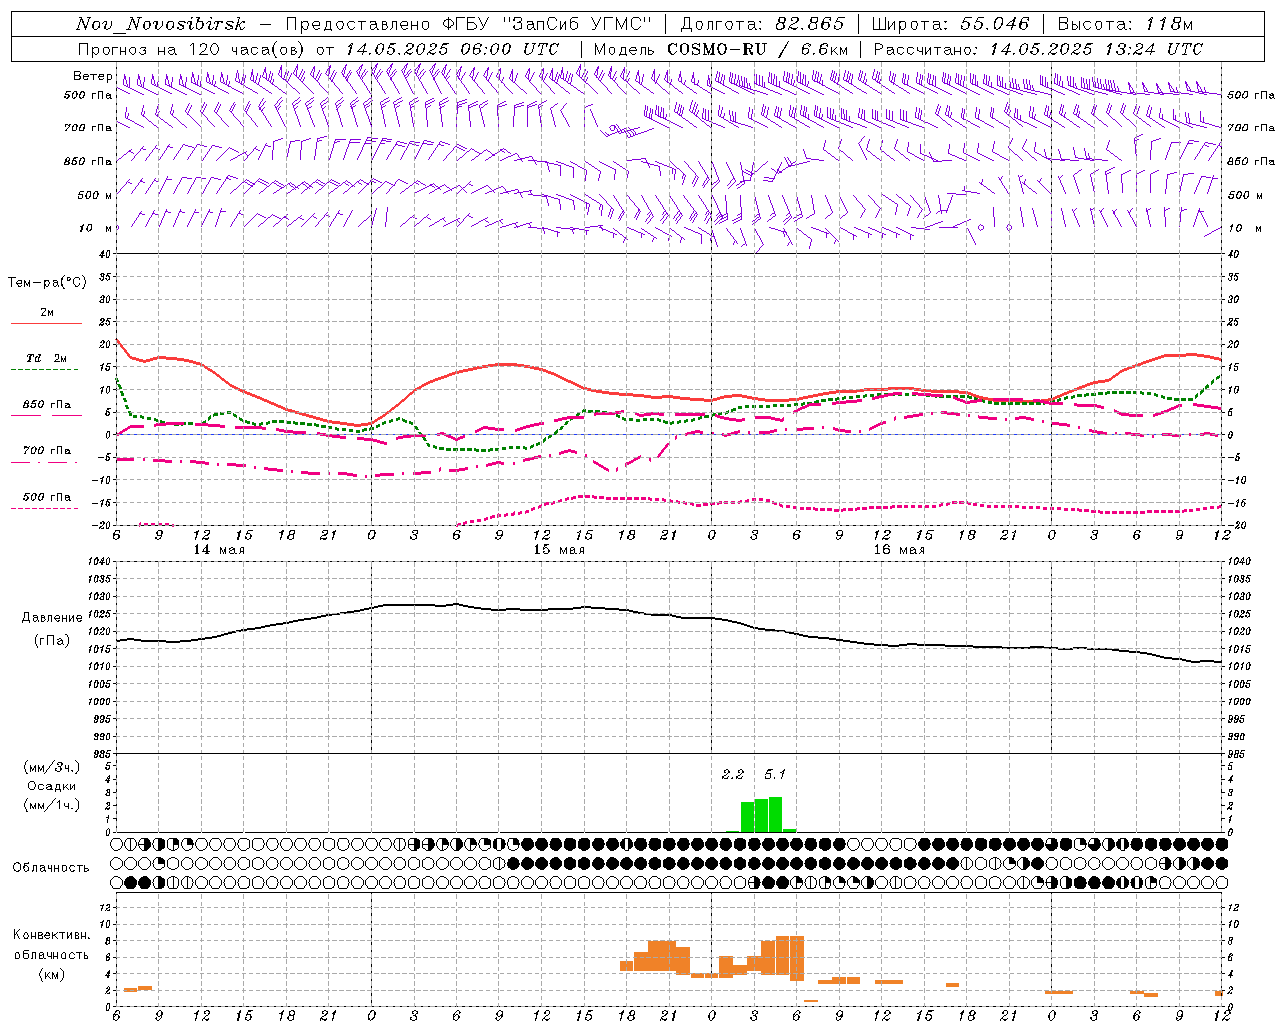Click the (мм/1ч.) precipitation unit label

coord(52,805)
